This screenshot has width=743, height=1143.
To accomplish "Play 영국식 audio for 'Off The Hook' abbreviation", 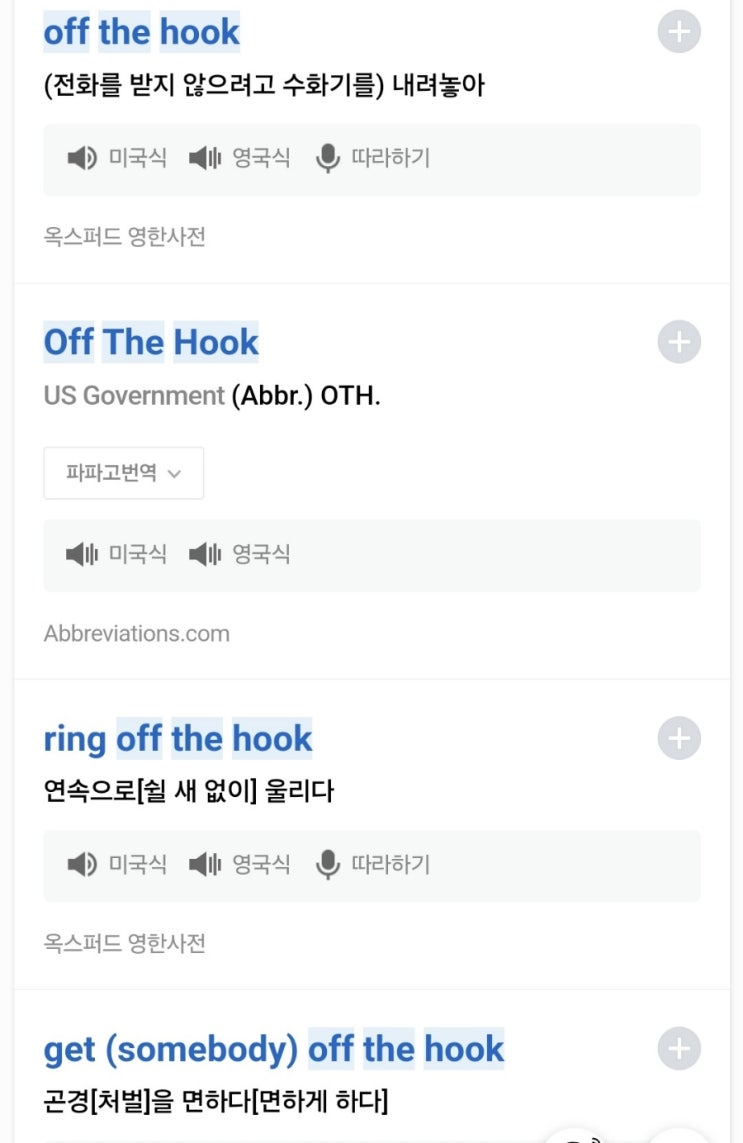I will tap(239, 554).
